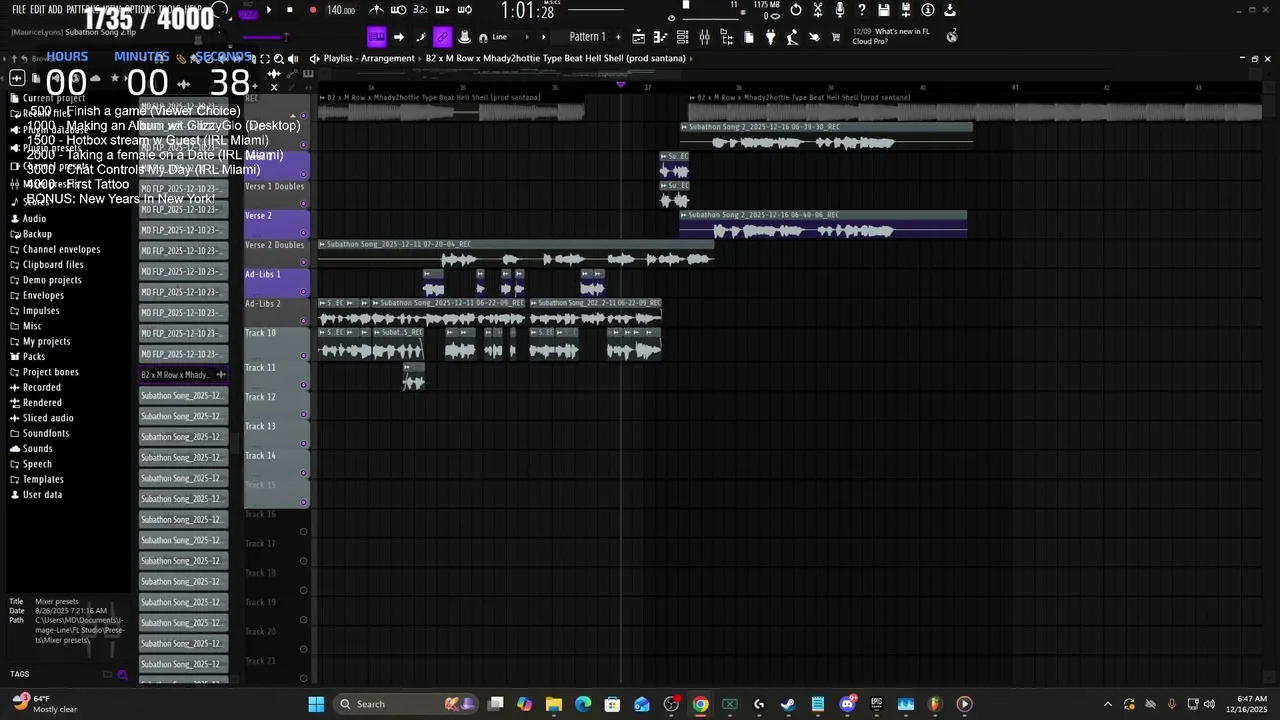Click the purple playhead marker on timeline
This screenshot has width=1280, height=720.
click(621, 85)
